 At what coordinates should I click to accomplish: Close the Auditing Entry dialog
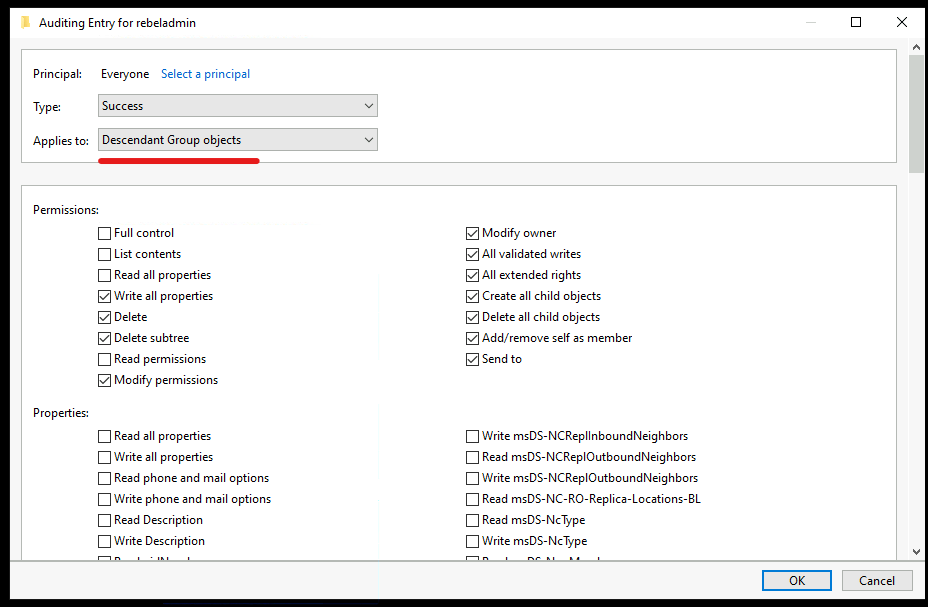[901, 22]
